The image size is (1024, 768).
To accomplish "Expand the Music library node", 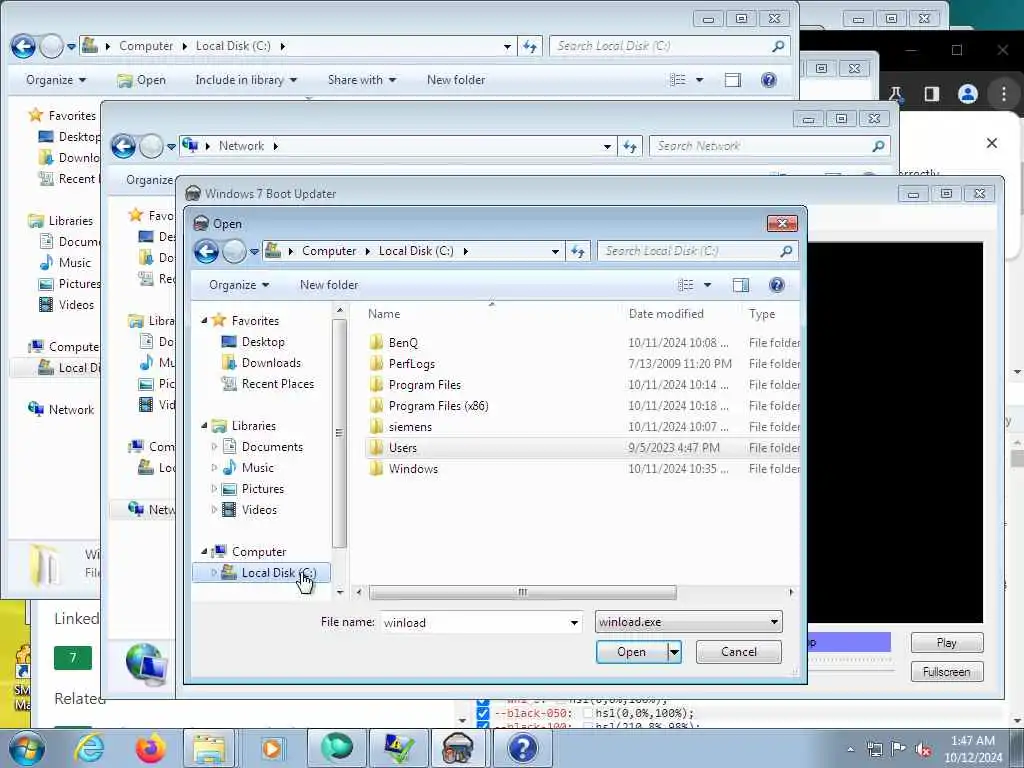I will pyautogui.click(x=214, y=468).
